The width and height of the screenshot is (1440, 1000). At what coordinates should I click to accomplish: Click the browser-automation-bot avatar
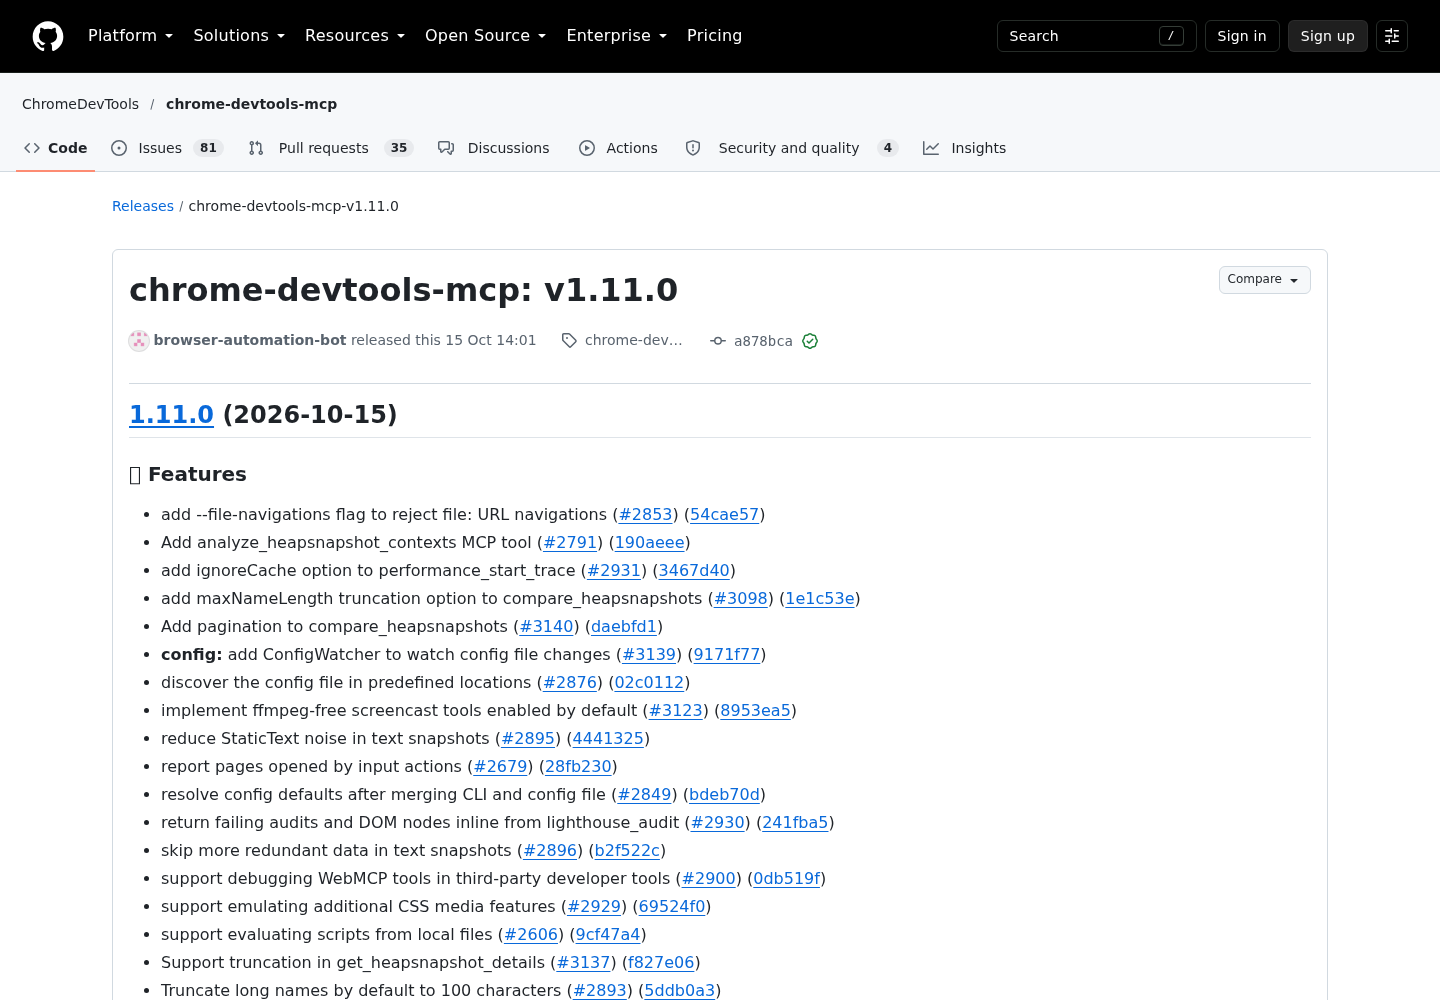pos(139,341)
